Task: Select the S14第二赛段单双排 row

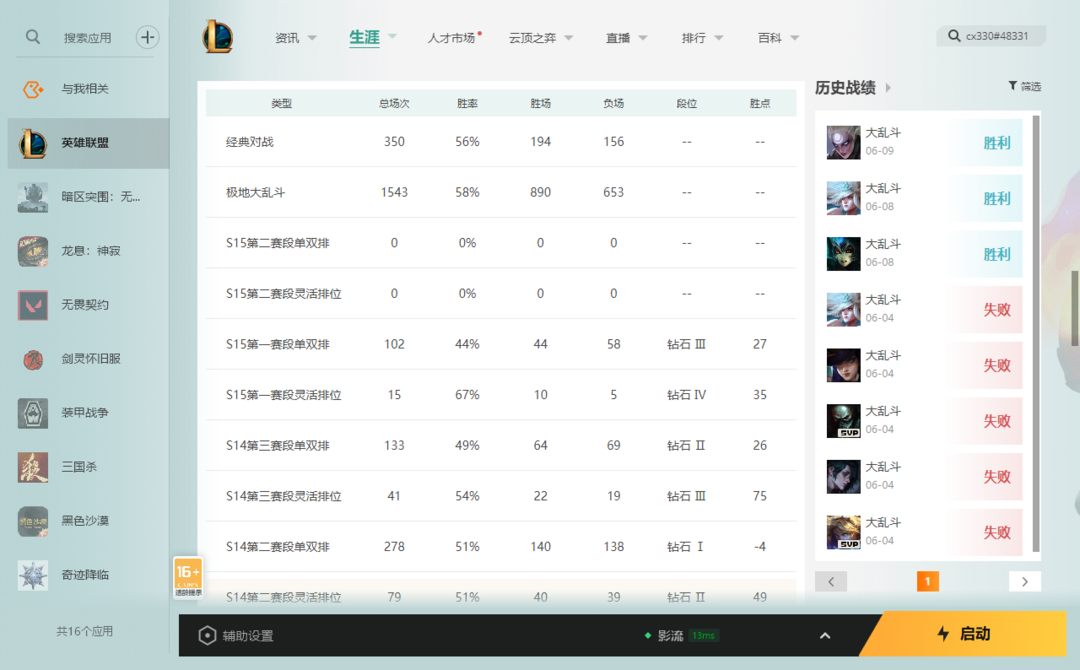Action: click(501, 547)
